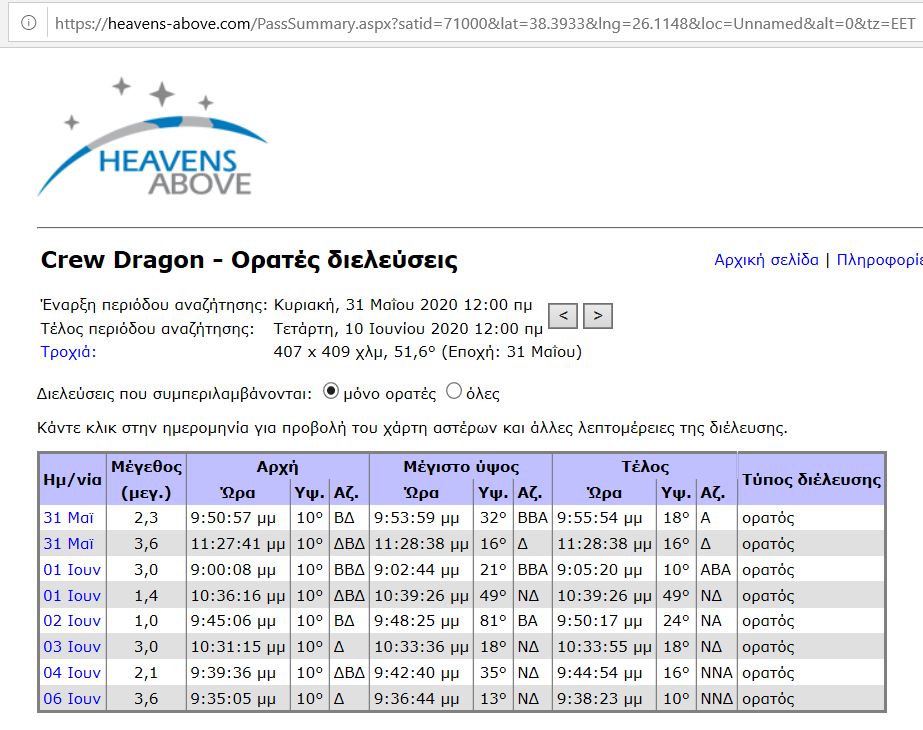Image resolution: width=923 pixels, height=730 pixels.
Task: Select the 'μόνο ορατές' radio button
Action: [x=332, y=392]
